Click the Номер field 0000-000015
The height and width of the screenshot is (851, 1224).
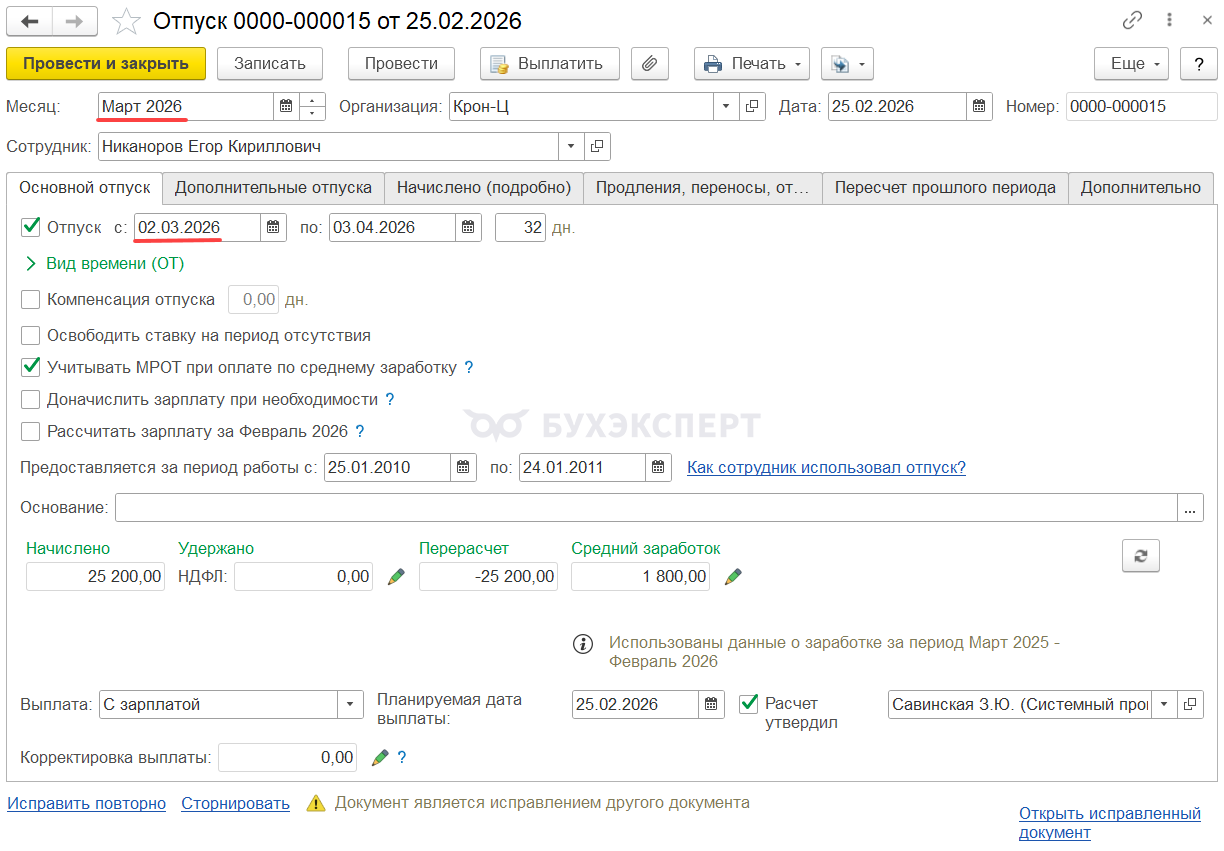click(x=1141, y=106)
